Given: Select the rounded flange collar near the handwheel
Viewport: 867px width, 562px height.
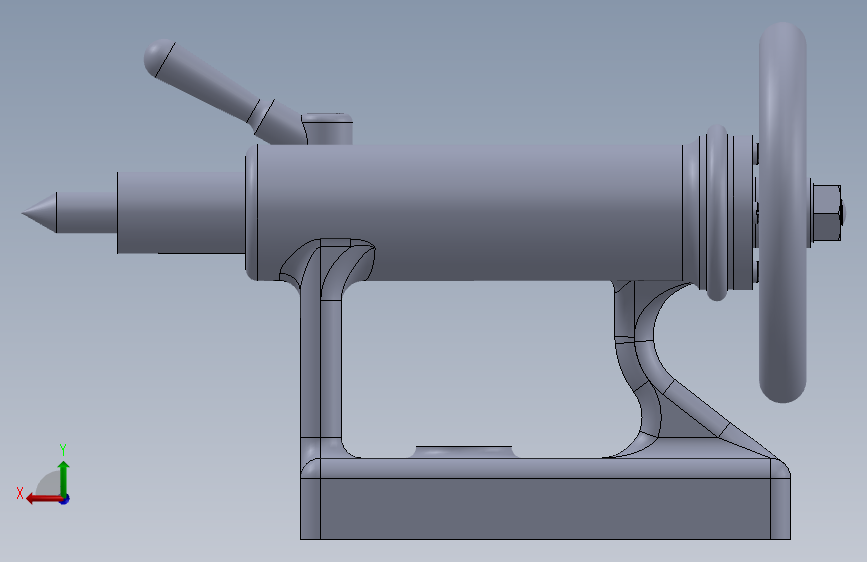Looking at the screenshot, I should coord(717,213).
